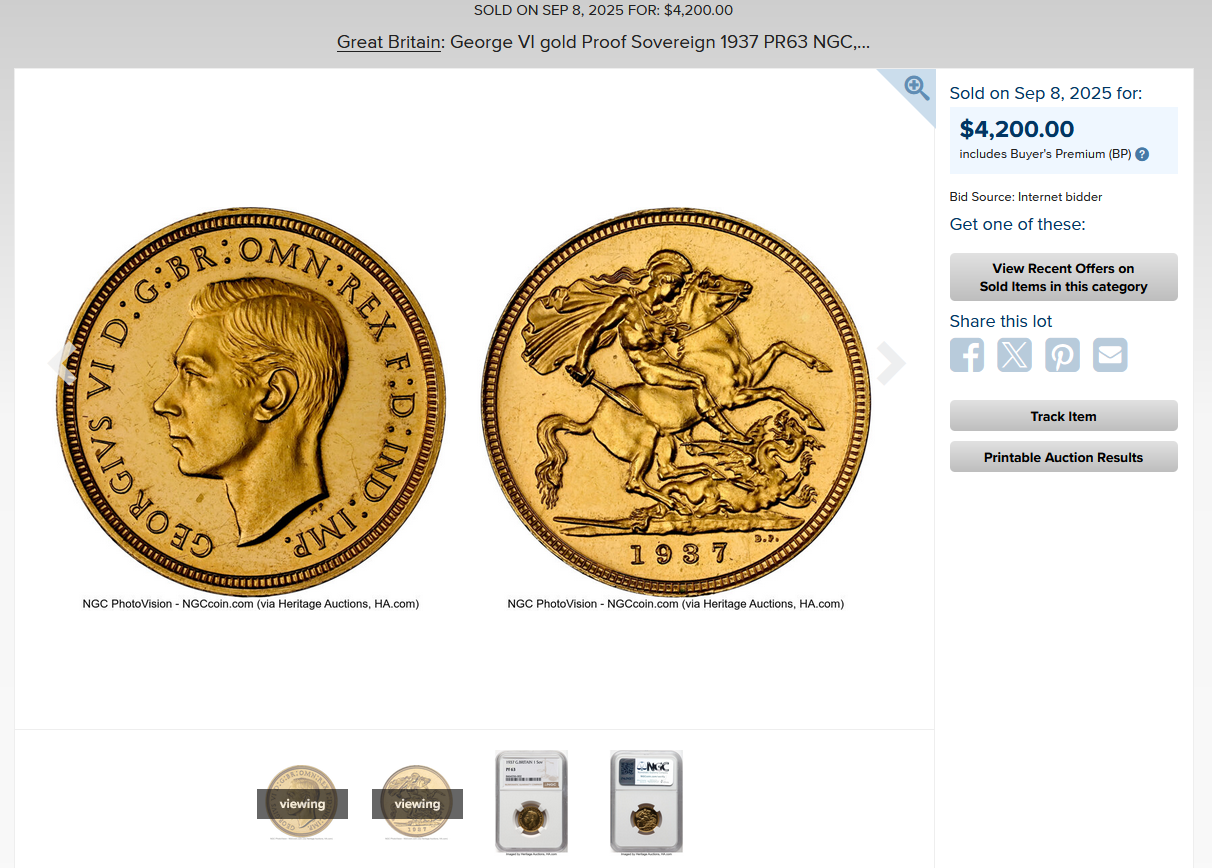
Task: Share this lot on X
Action: (1014, 355)
